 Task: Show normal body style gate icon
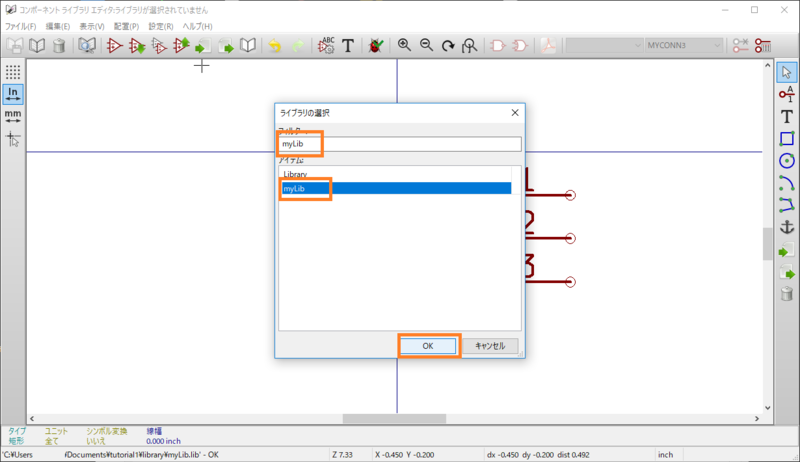pyautogui.click(x=497, y=45)
